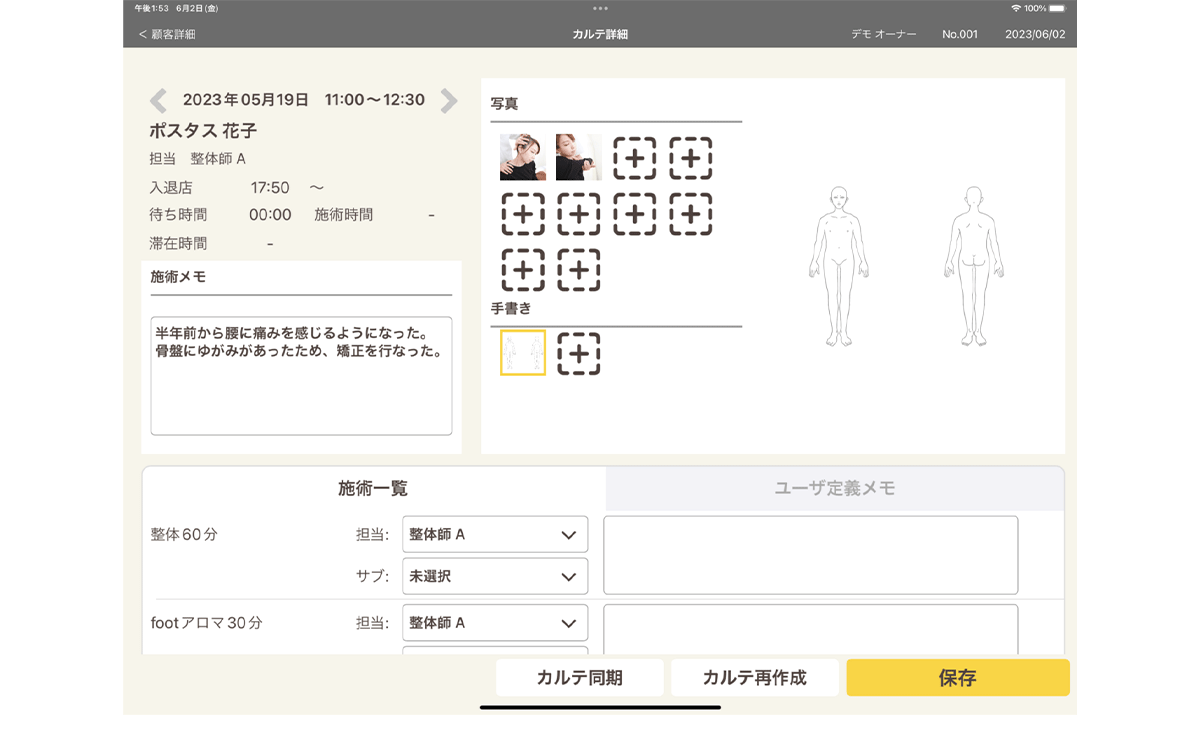Tap 待ち時間 value 00:00
This screenshot has height=755, width=1200.
click(270, 215)
